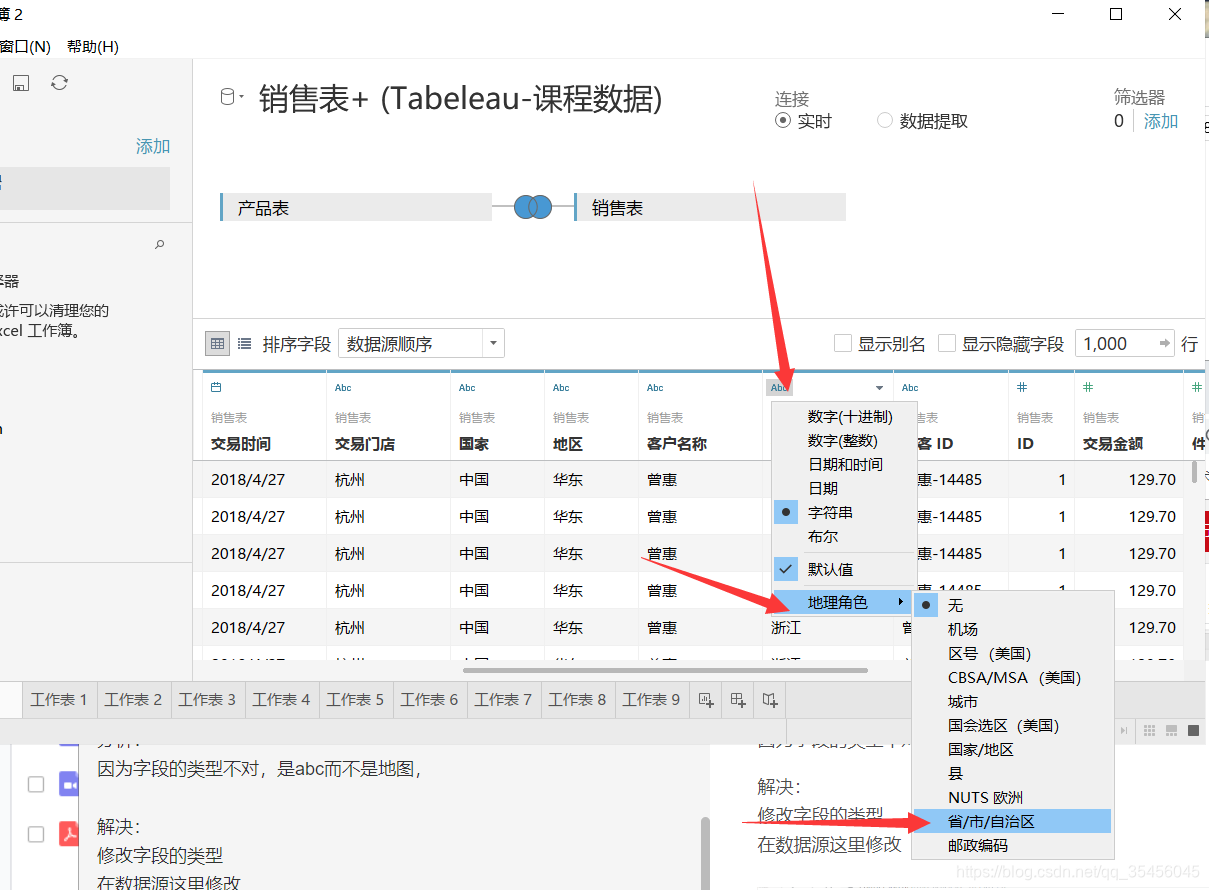The image size is (1209, 890).
Task: Tick the checkbox beside the PDF file
Action: pos(36,834)
